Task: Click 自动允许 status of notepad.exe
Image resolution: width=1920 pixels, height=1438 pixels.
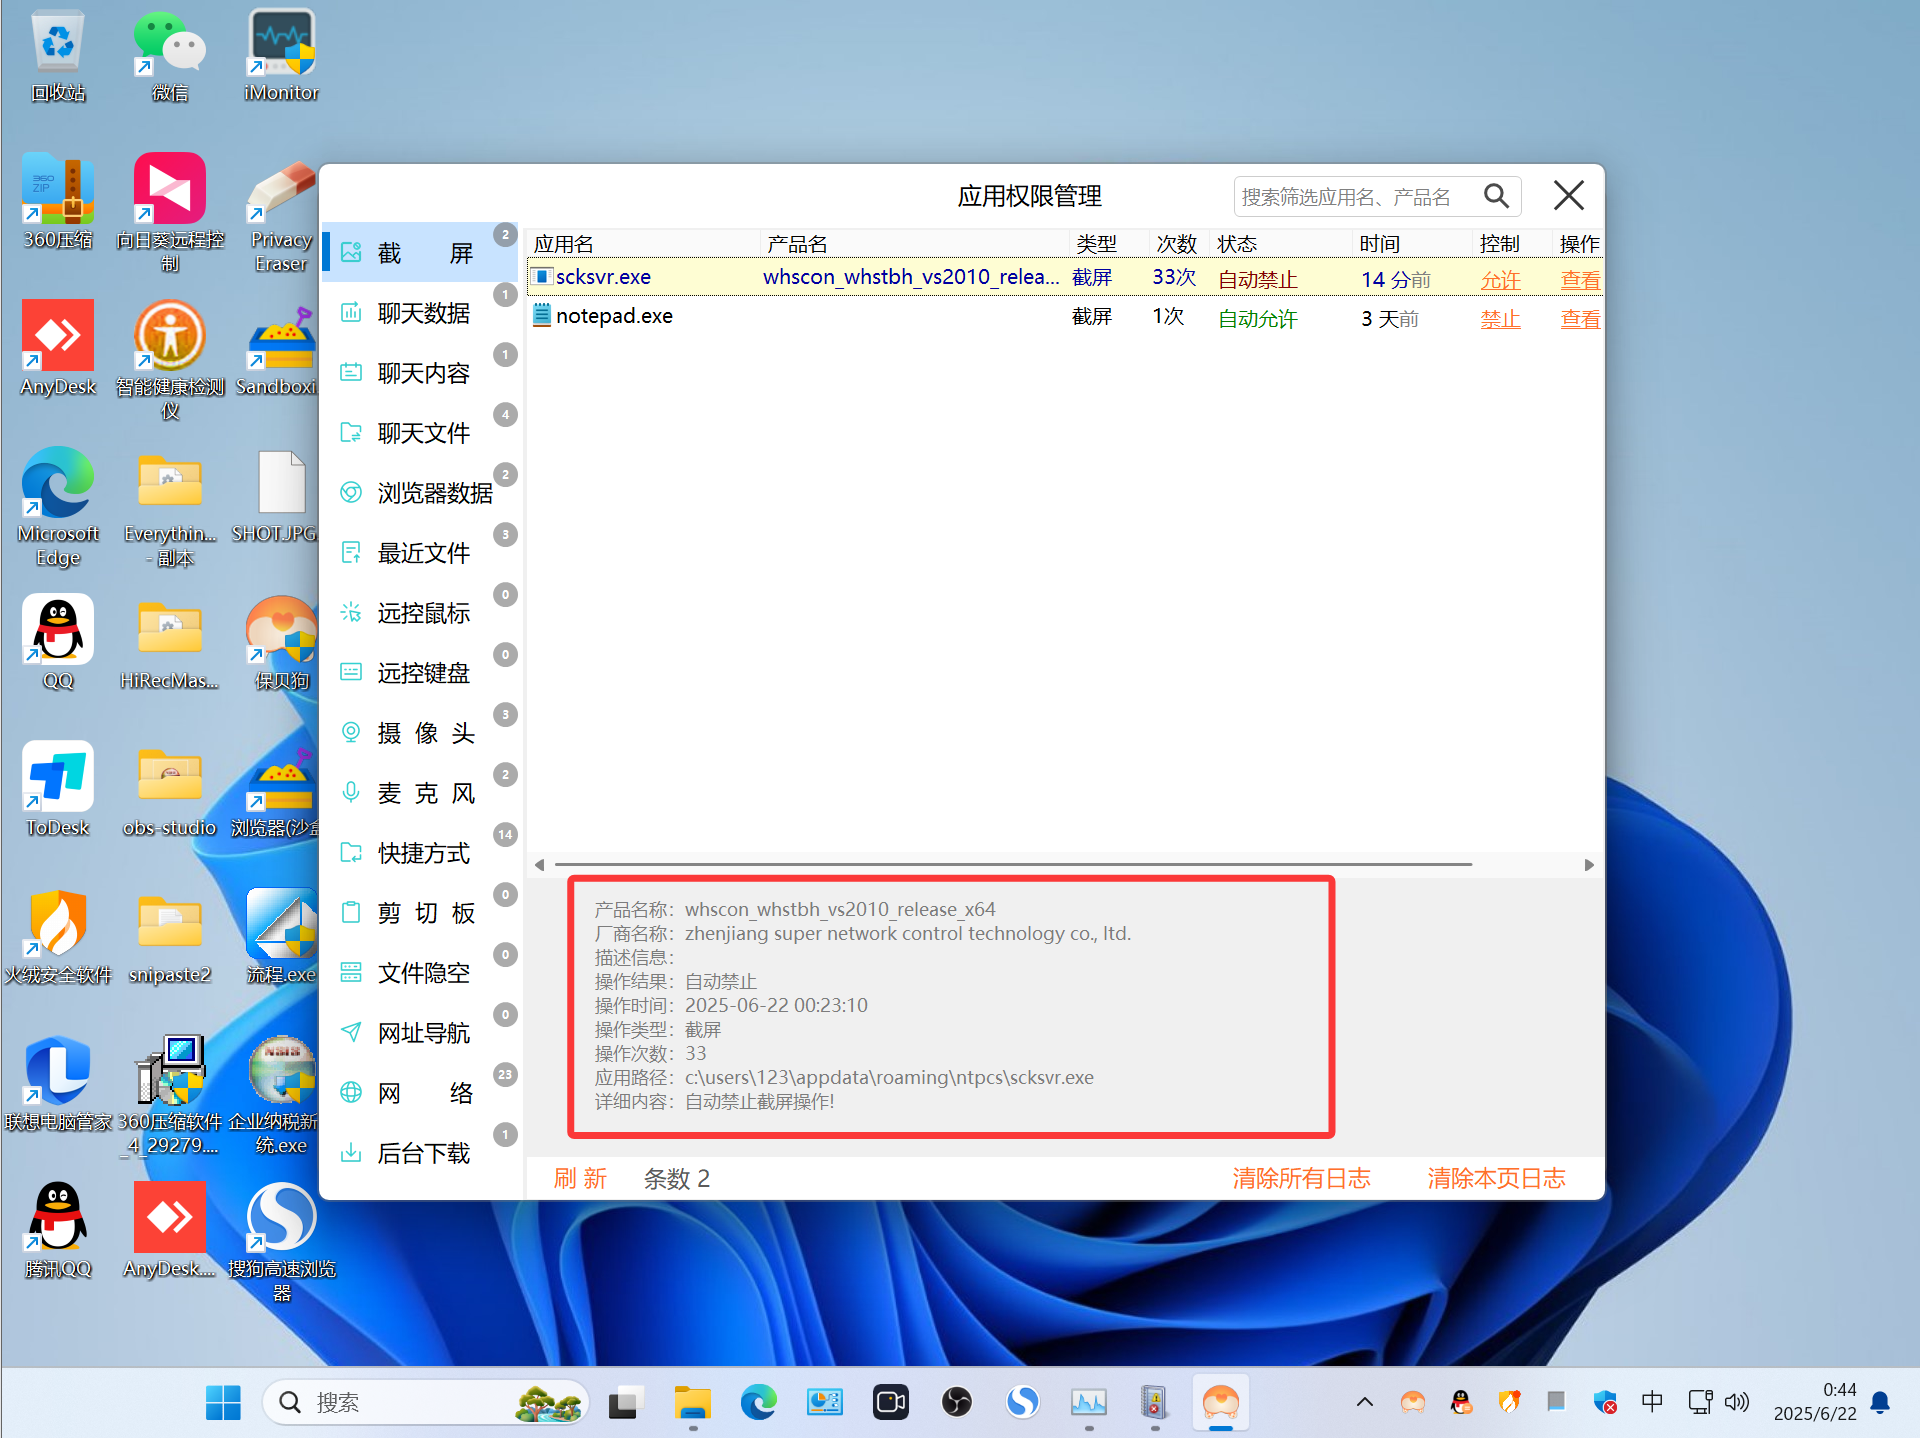Action: [1257, 319]
